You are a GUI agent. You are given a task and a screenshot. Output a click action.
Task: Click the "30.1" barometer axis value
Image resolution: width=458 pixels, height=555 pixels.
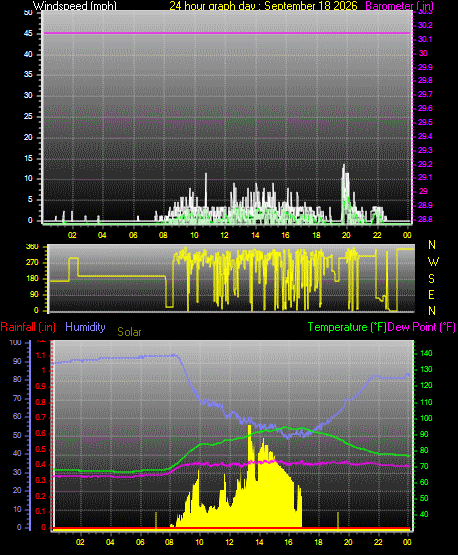click(x=425, y=39)
